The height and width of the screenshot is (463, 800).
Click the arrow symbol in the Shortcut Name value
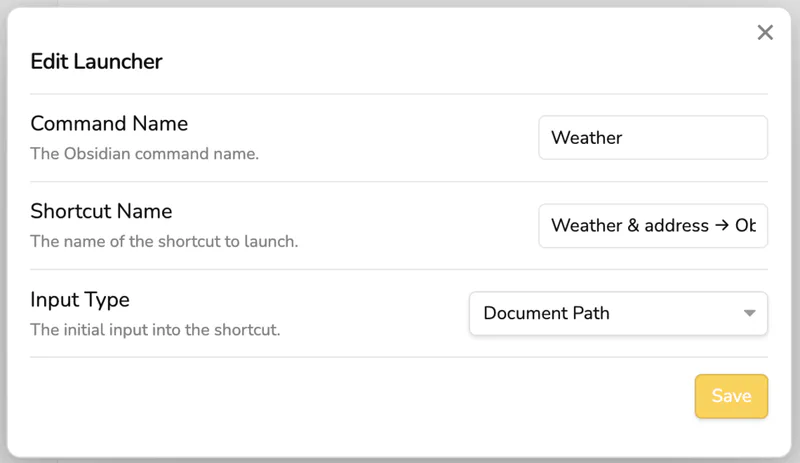[722, 226]
